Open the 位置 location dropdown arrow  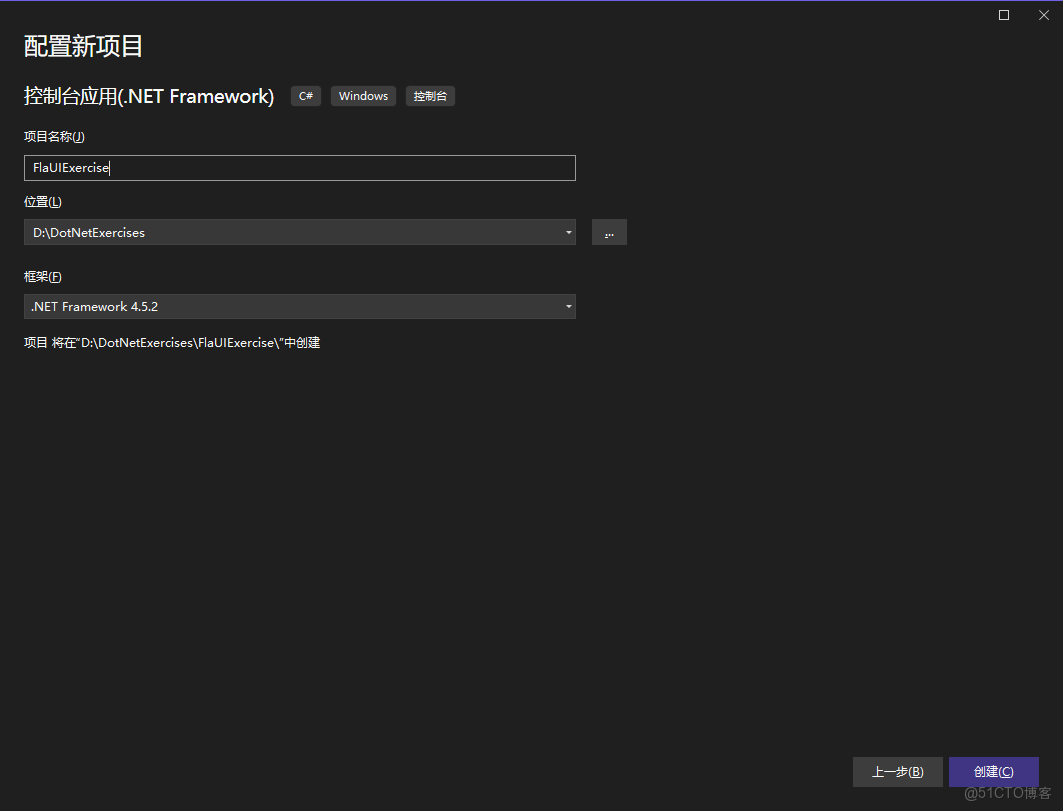click(568, 232)
